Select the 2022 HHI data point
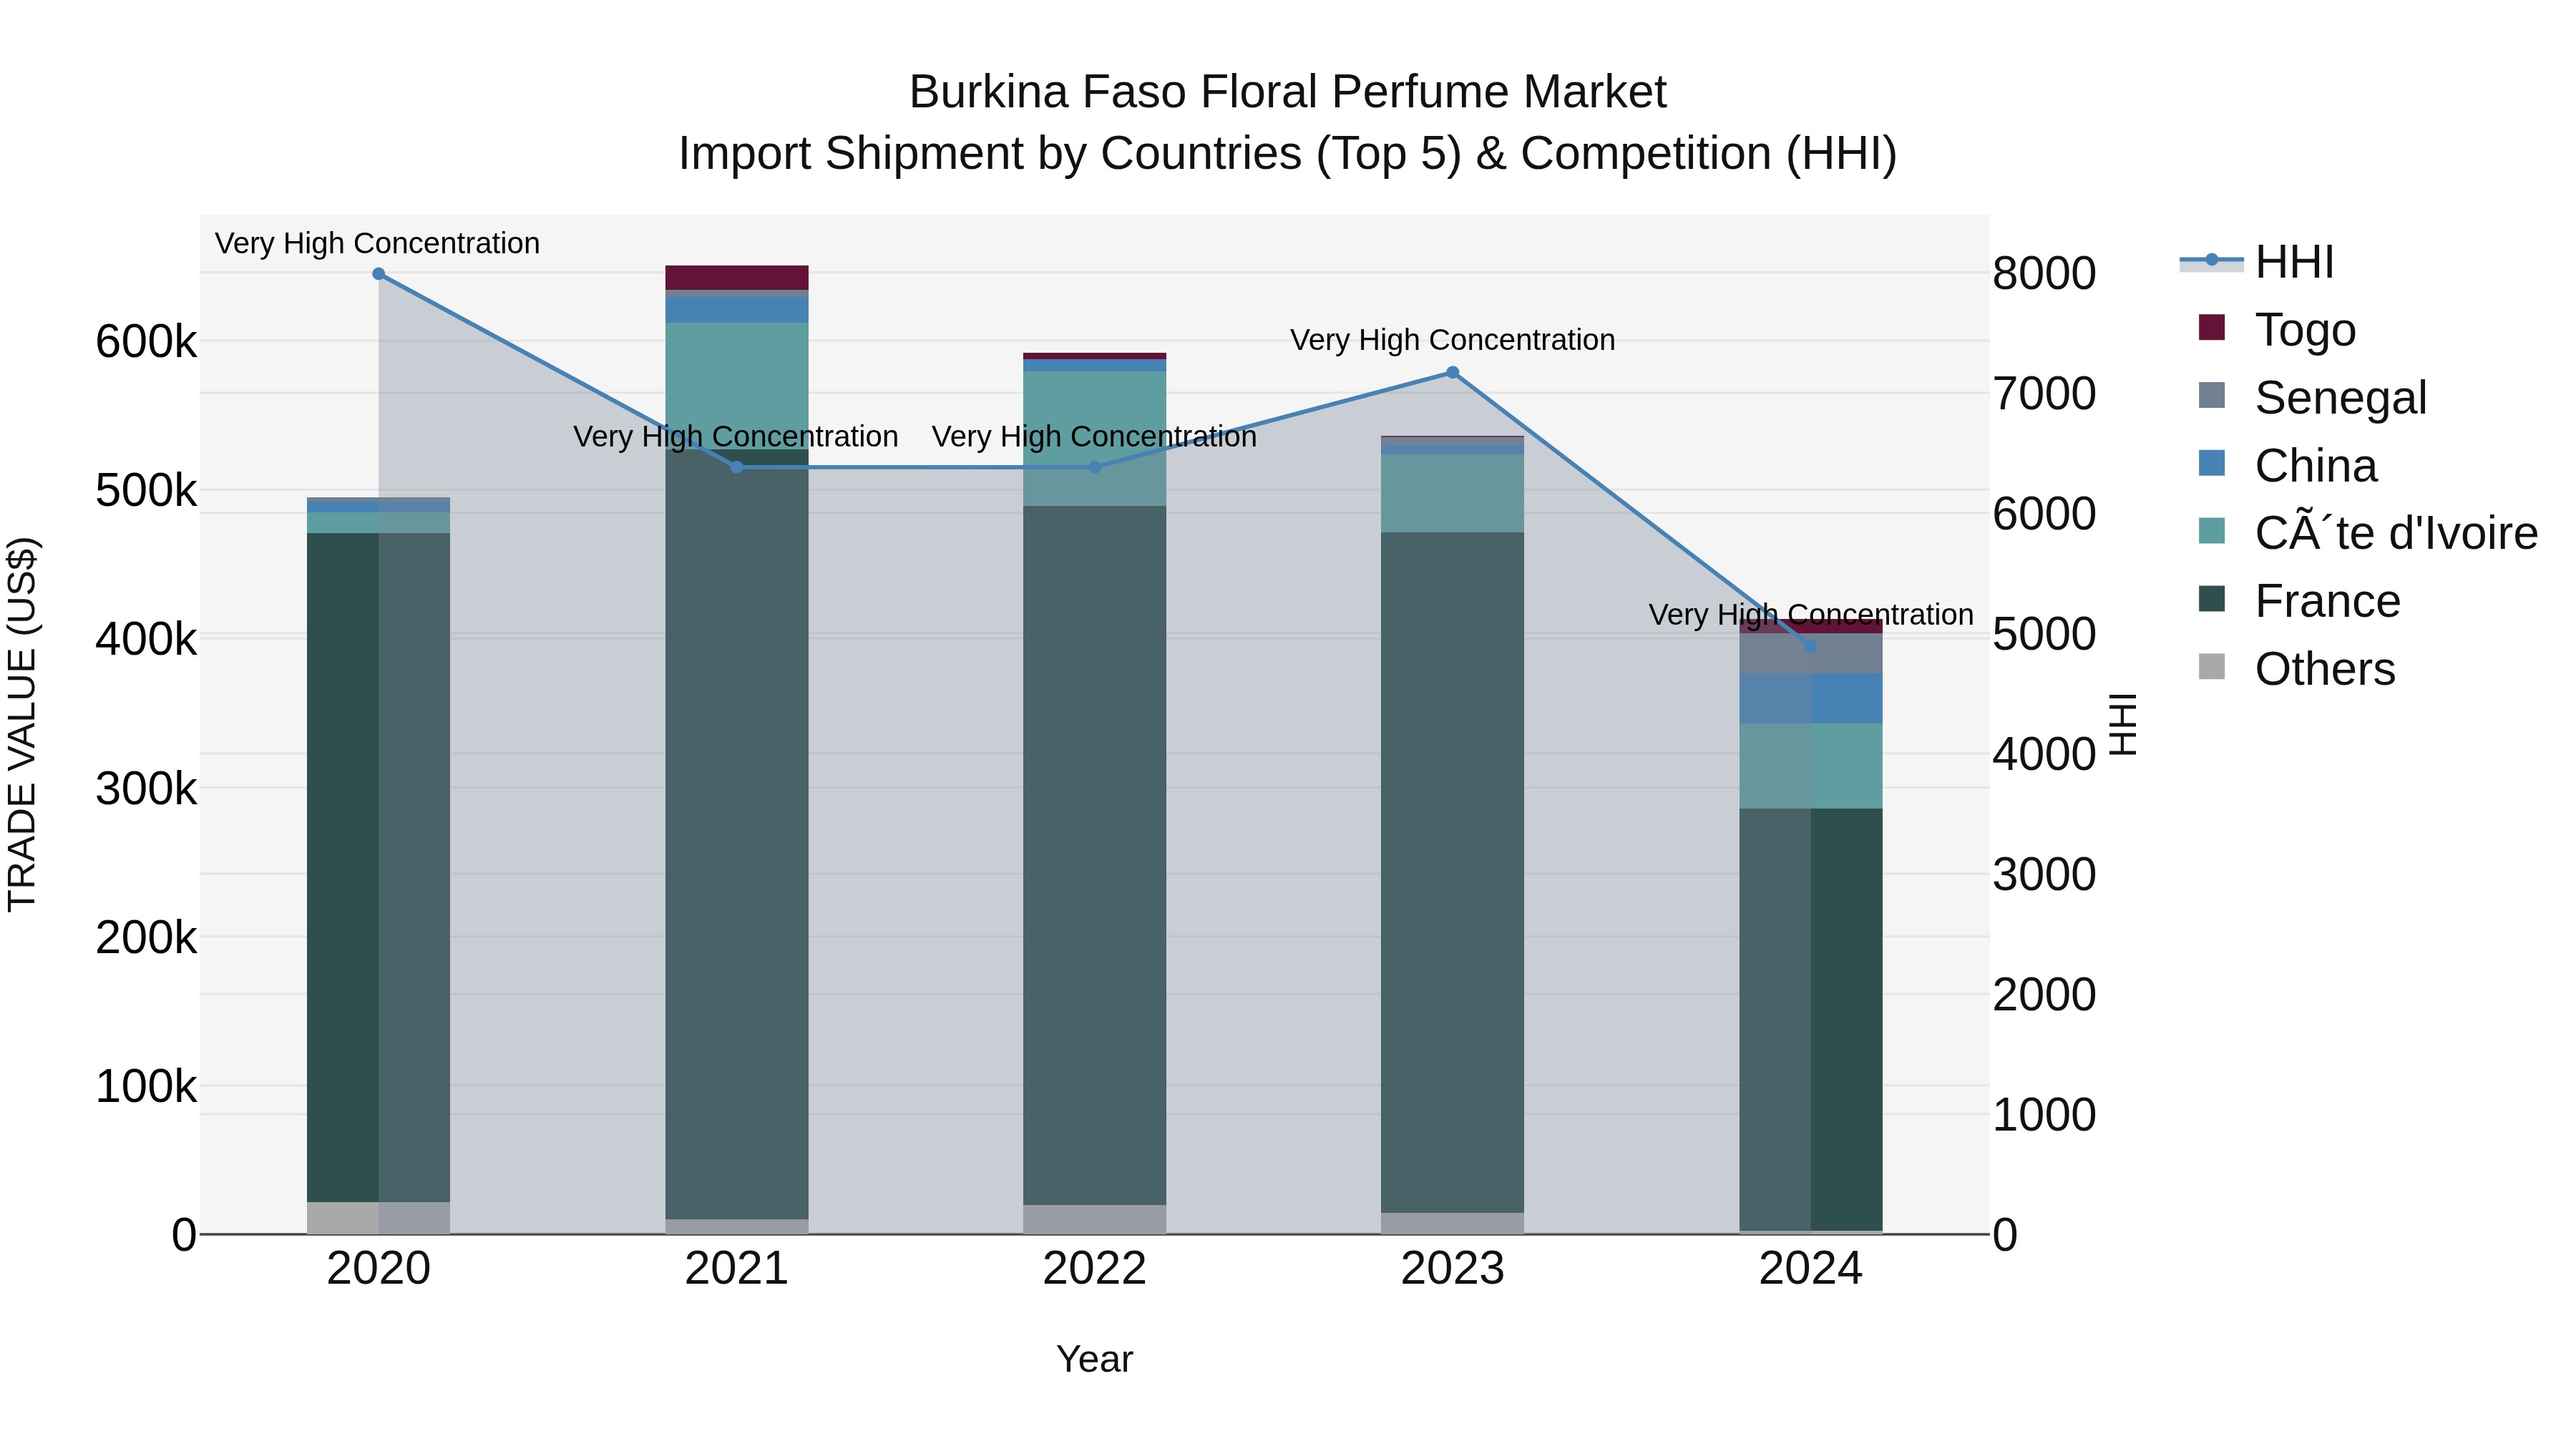The image size is (2576, 1449). tap(1095, 467)
